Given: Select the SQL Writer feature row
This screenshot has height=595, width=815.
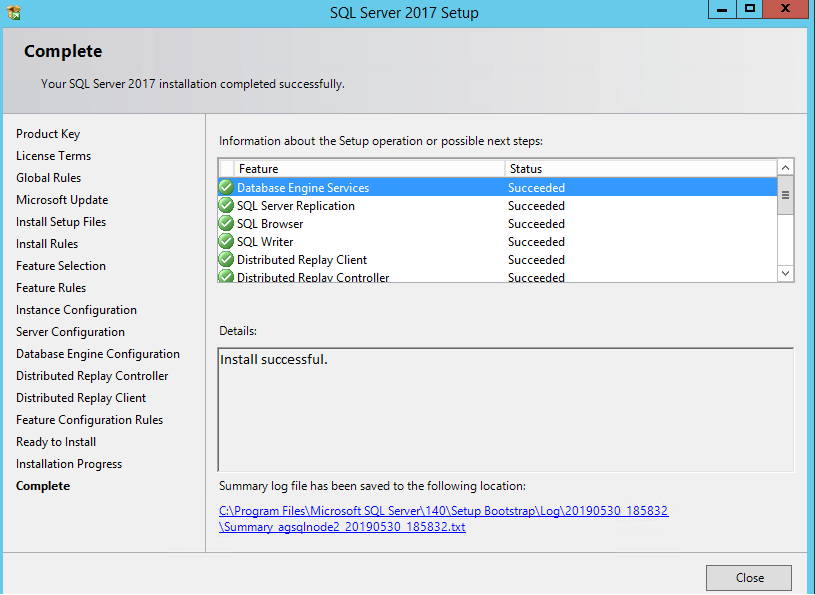Looking at the screenshot, I should [x=498, y=242].
